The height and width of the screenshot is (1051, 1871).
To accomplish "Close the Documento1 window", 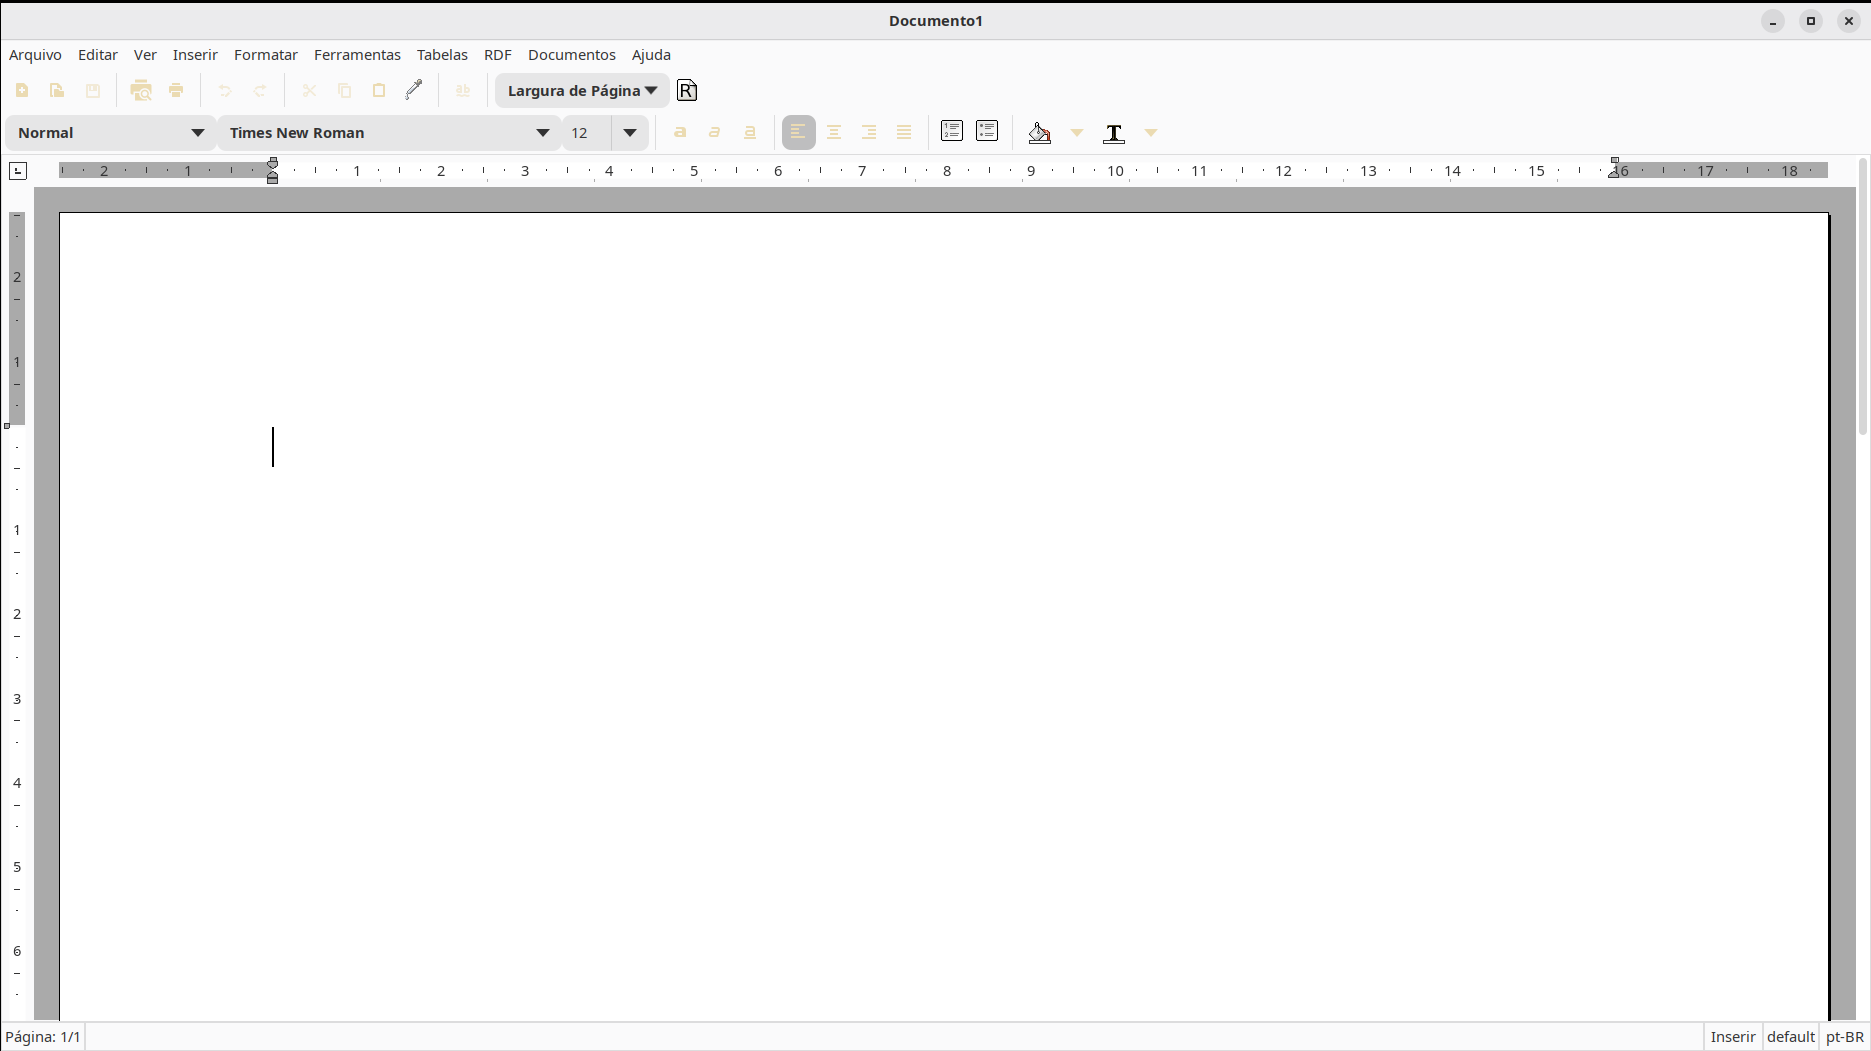I will point(1849,21).
